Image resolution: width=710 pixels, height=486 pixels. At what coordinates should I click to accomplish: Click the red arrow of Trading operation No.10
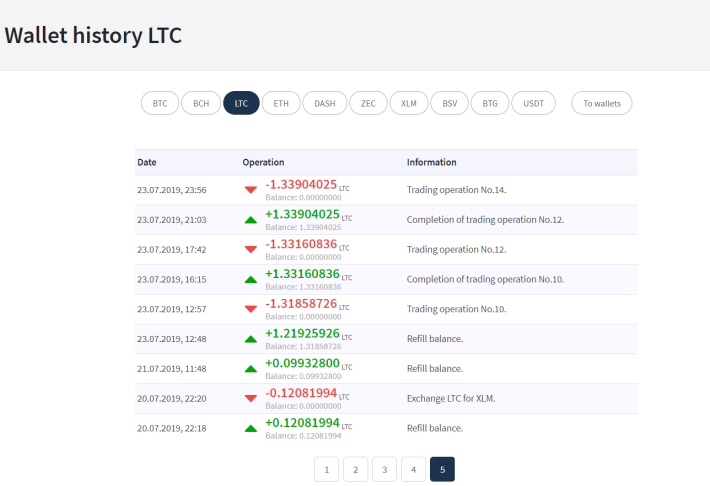coord(250,309)
